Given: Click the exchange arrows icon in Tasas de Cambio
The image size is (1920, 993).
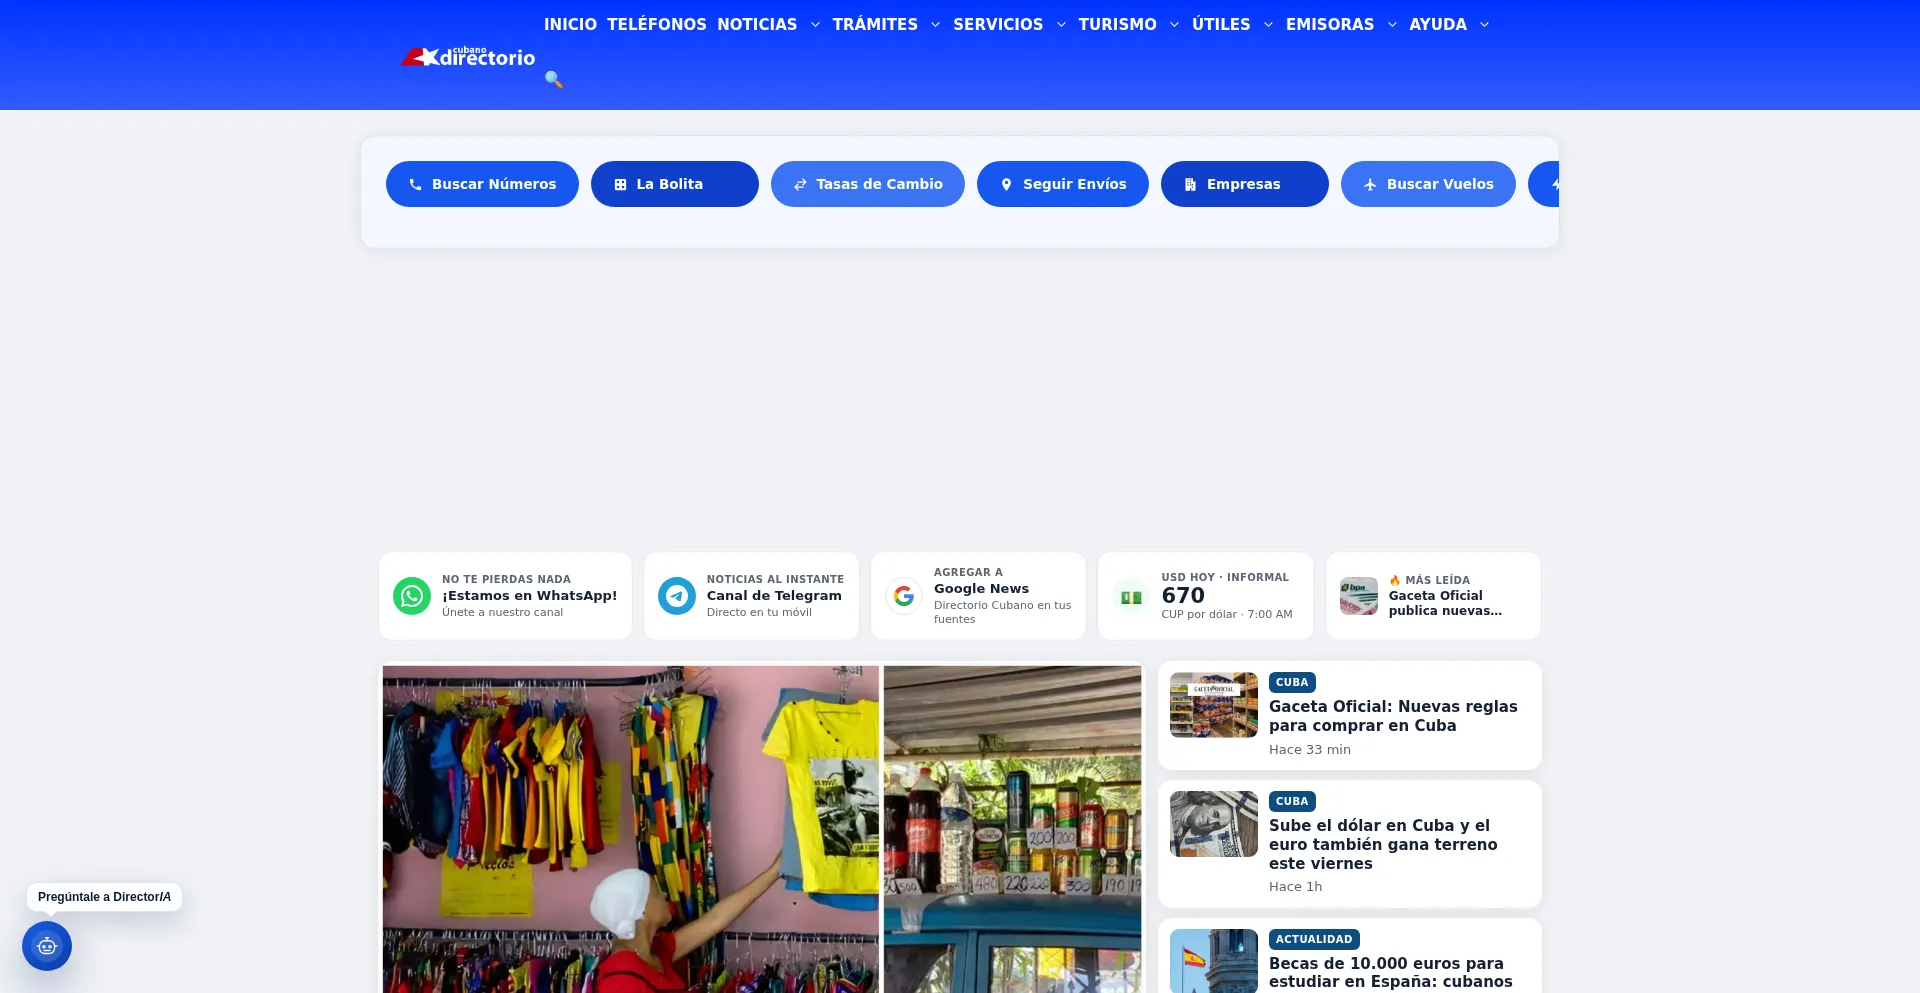Looking at the screenshot, I should [800, 185].
